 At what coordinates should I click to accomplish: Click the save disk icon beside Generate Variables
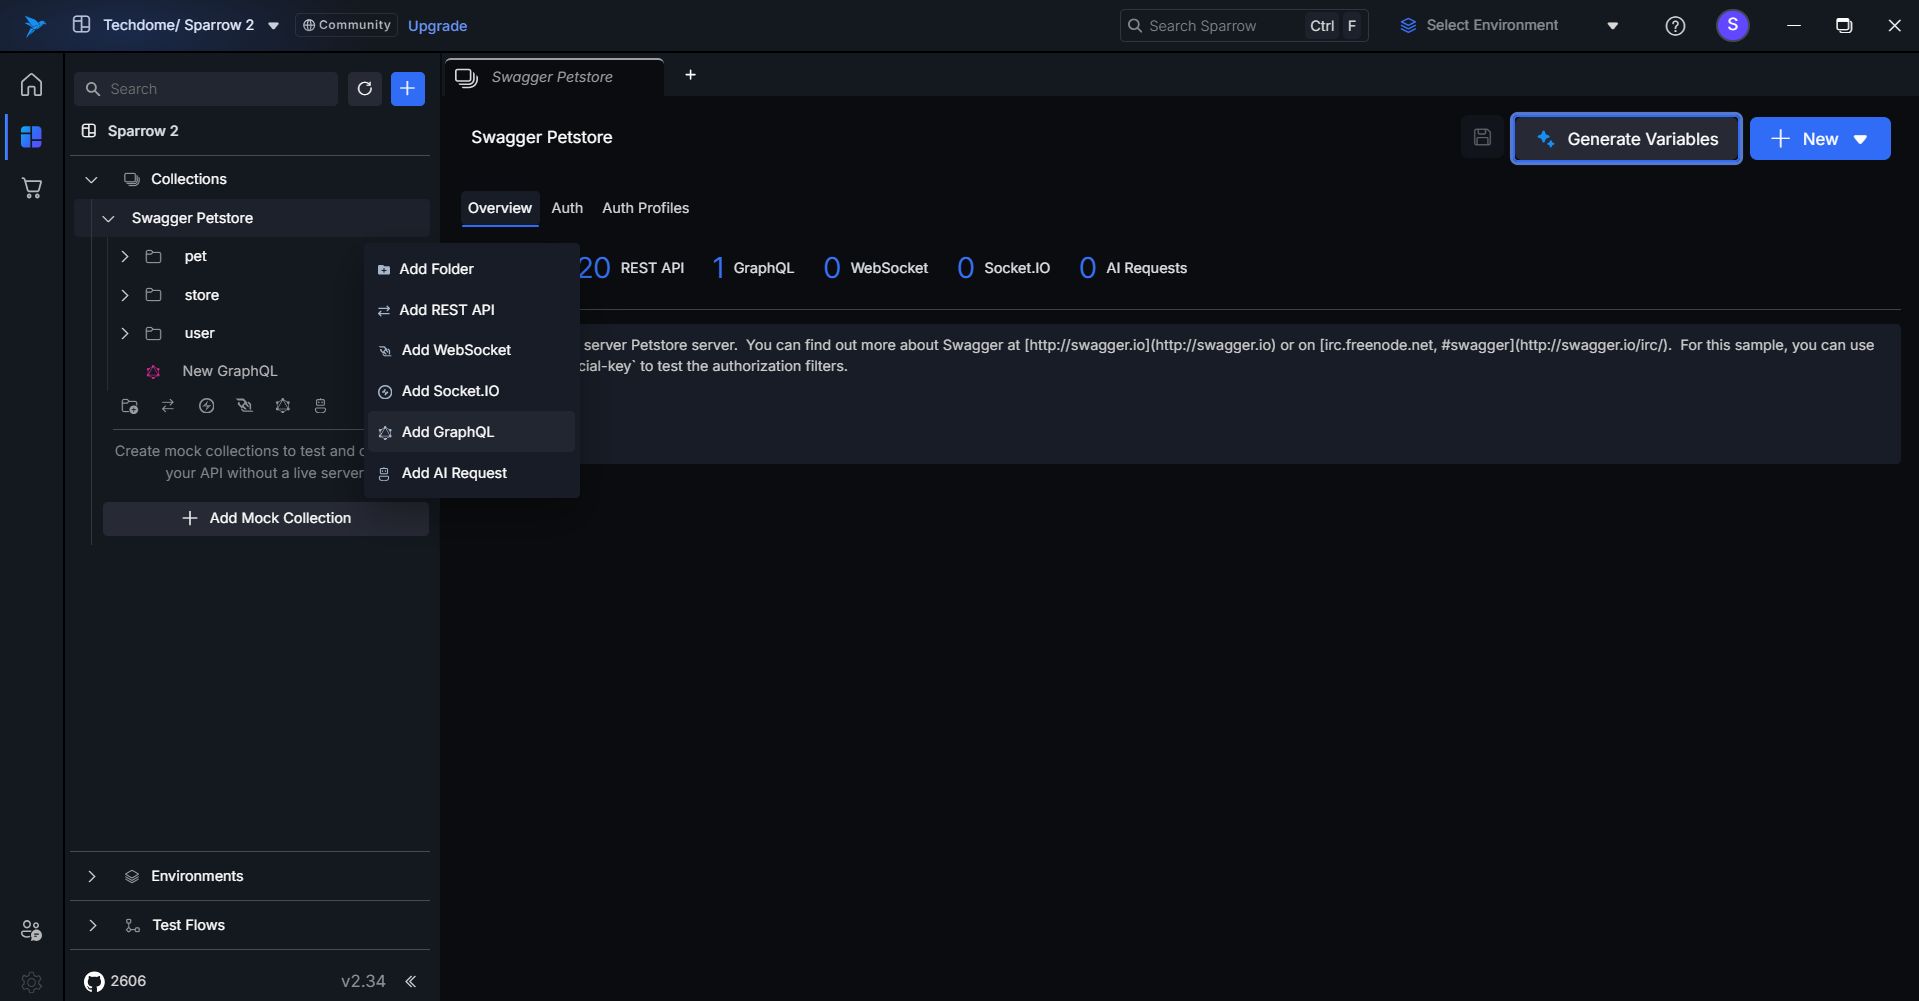[x=1482, y=138]
